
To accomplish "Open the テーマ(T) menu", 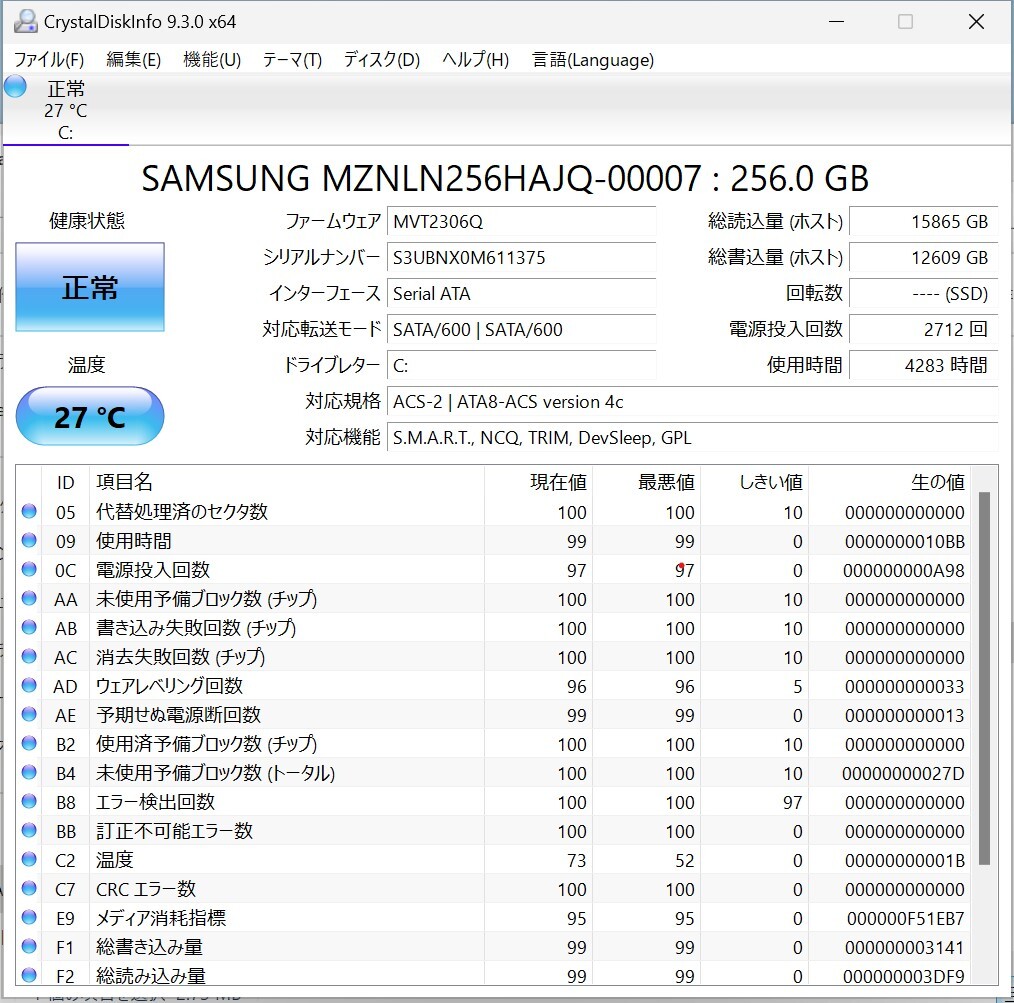I will click(x=291, y=60).
